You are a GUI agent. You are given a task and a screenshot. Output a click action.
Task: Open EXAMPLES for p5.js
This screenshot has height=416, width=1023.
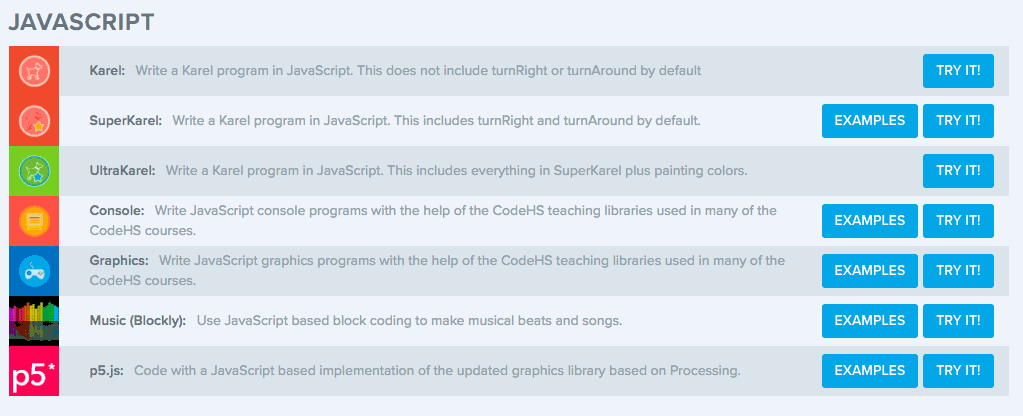(x=869, y=371)
